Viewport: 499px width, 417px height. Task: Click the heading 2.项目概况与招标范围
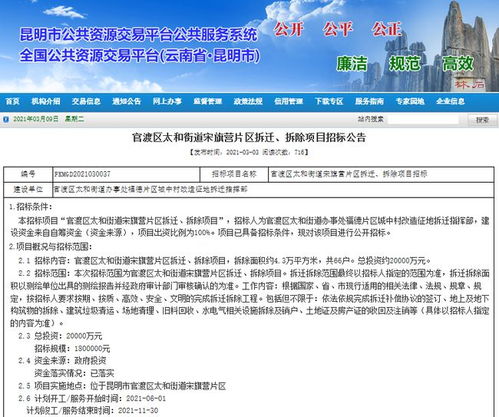click(51, 247)
